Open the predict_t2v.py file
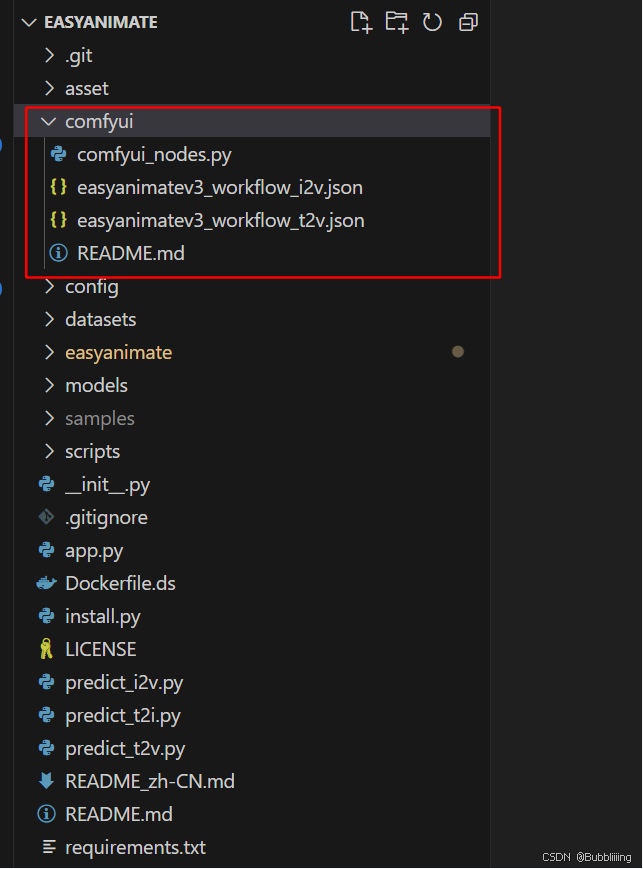 click(x=125, y=749)
